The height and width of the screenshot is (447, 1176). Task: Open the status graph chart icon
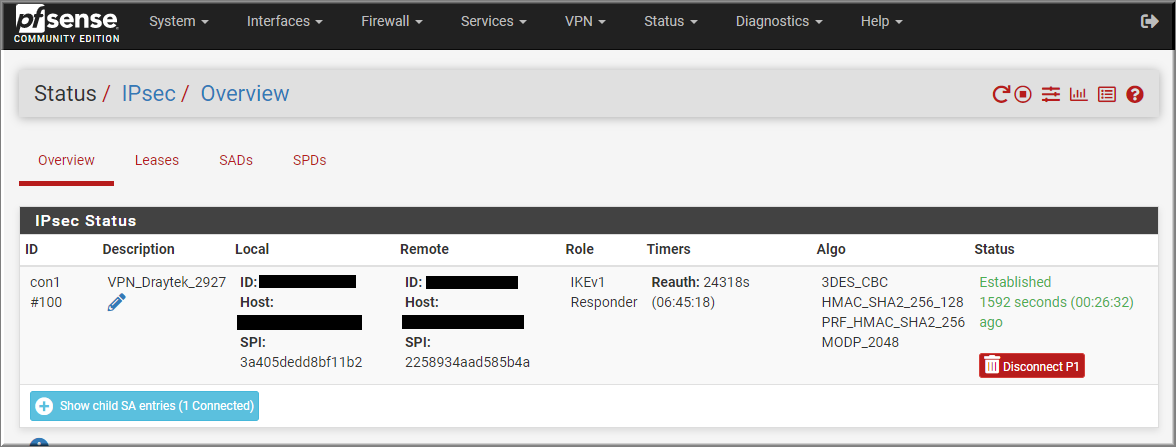[1078, 94]
